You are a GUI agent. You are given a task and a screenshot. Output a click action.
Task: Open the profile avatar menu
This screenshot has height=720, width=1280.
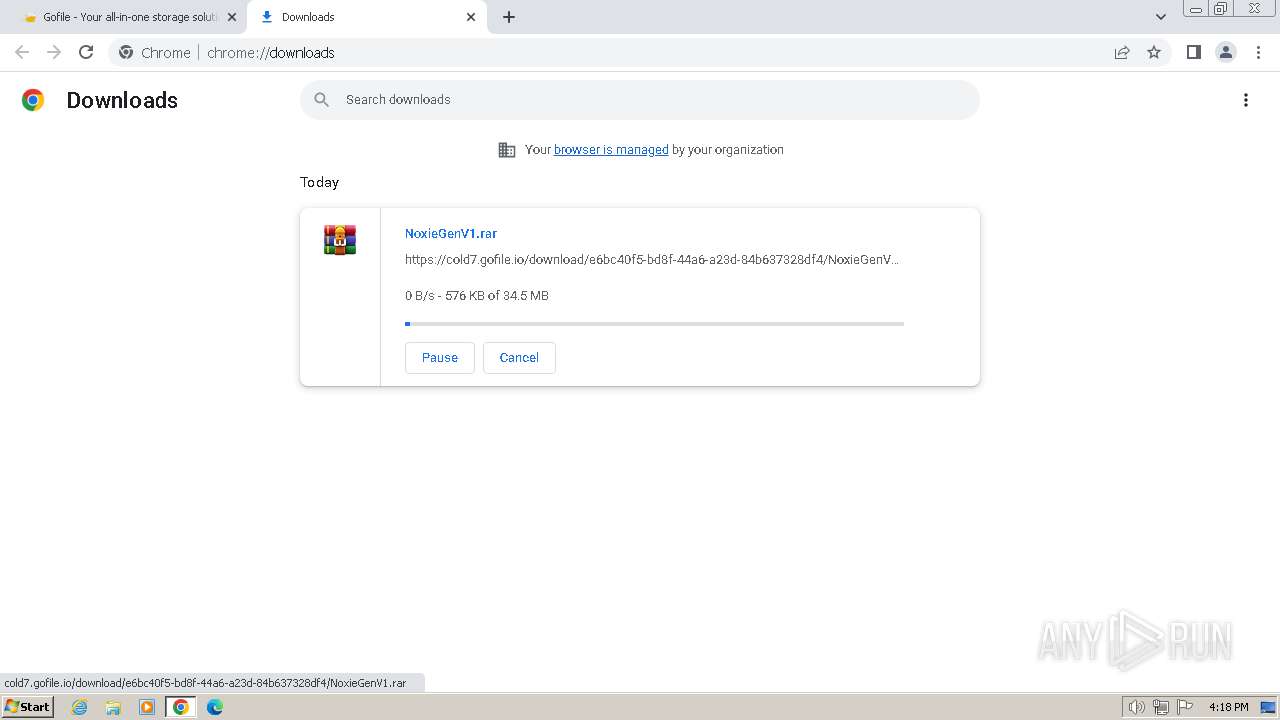point(1226,52)
